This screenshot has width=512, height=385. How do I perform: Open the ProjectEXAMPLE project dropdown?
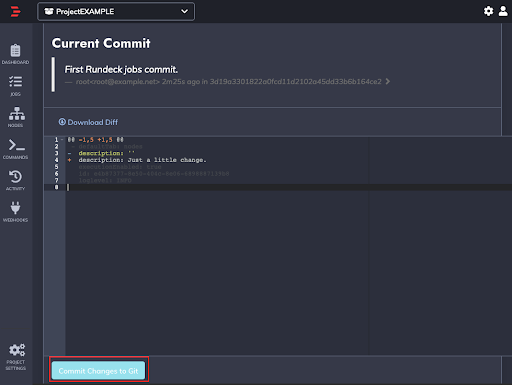coord(116,12)
